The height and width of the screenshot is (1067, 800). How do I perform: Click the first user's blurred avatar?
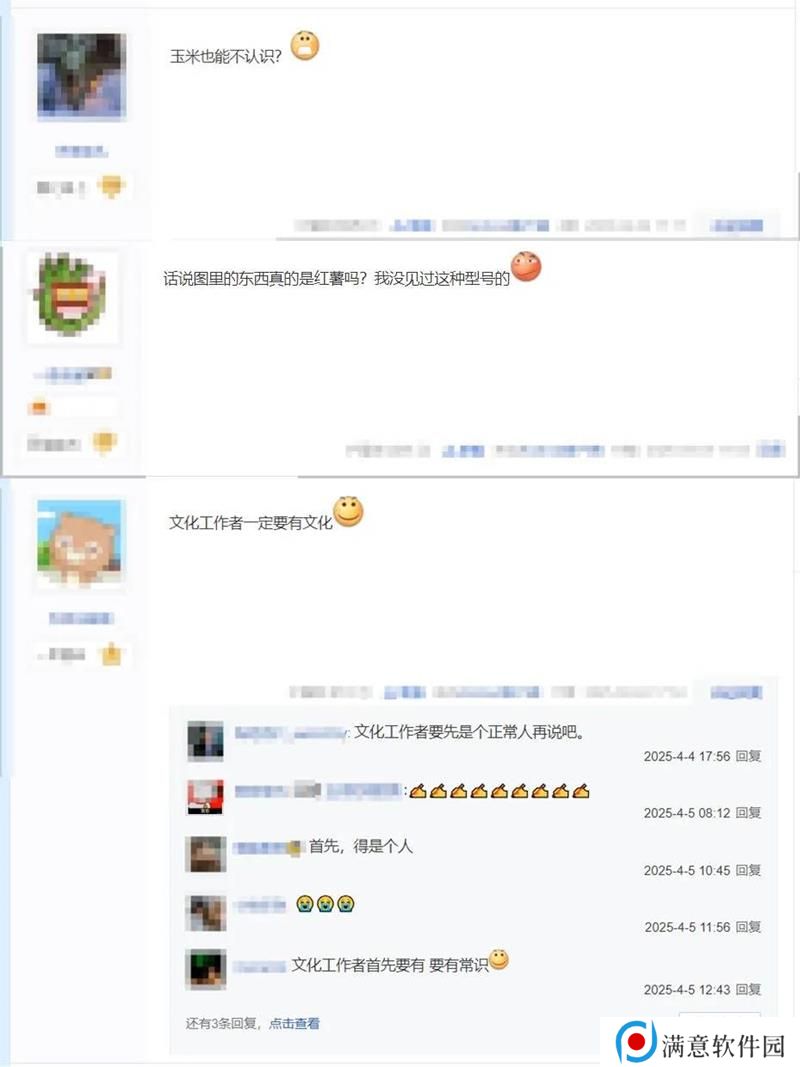click(81, 76)
